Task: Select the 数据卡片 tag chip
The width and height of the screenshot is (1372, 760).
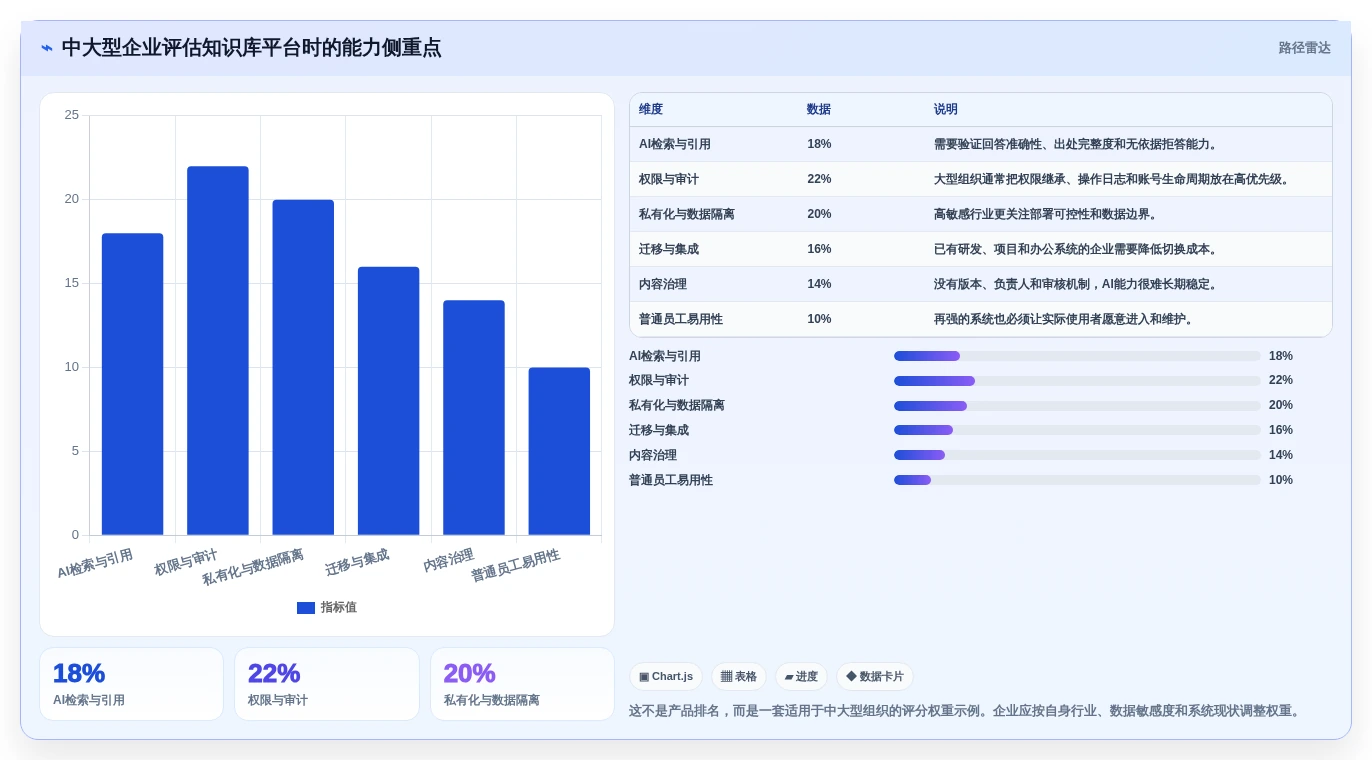Action: coord(875,677)
